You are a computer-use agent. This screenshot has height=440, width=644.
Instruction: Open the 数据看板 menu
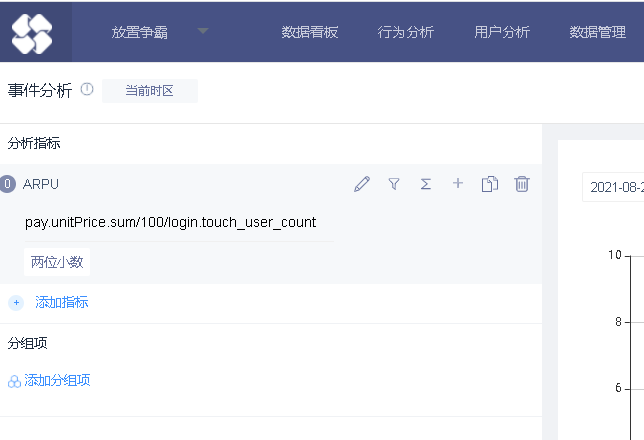point(310,32)
